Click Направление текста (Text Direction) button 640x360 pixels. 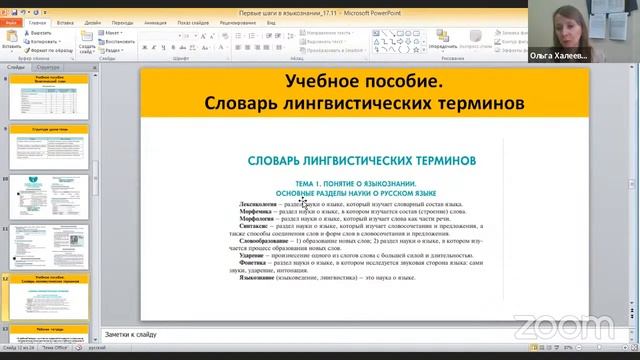(x=327, y=33)
